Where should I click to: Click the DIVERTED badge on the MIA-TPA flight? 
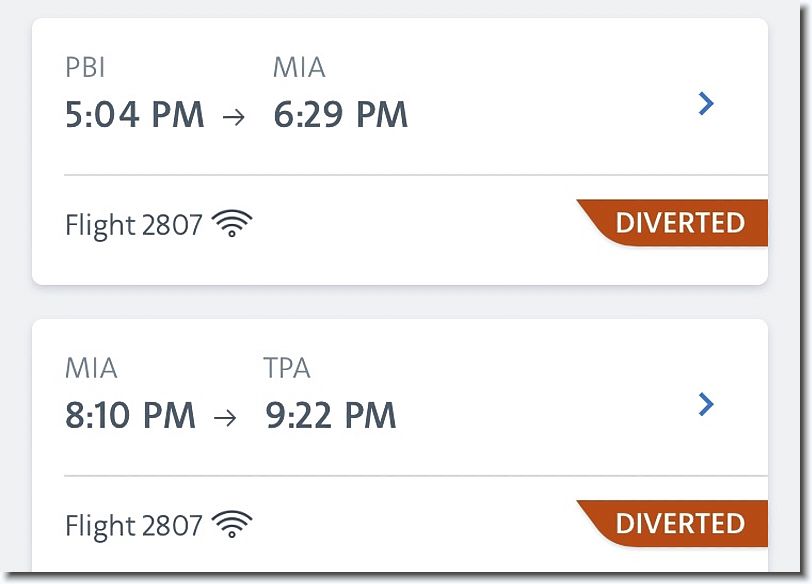[x=672, y=523]
